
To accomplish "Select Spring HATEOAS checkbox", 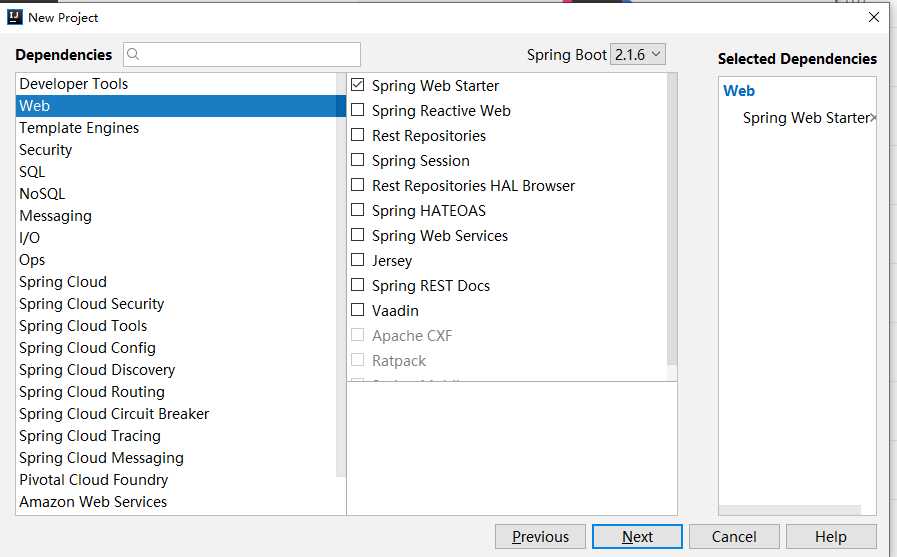I will click(358, 210).
